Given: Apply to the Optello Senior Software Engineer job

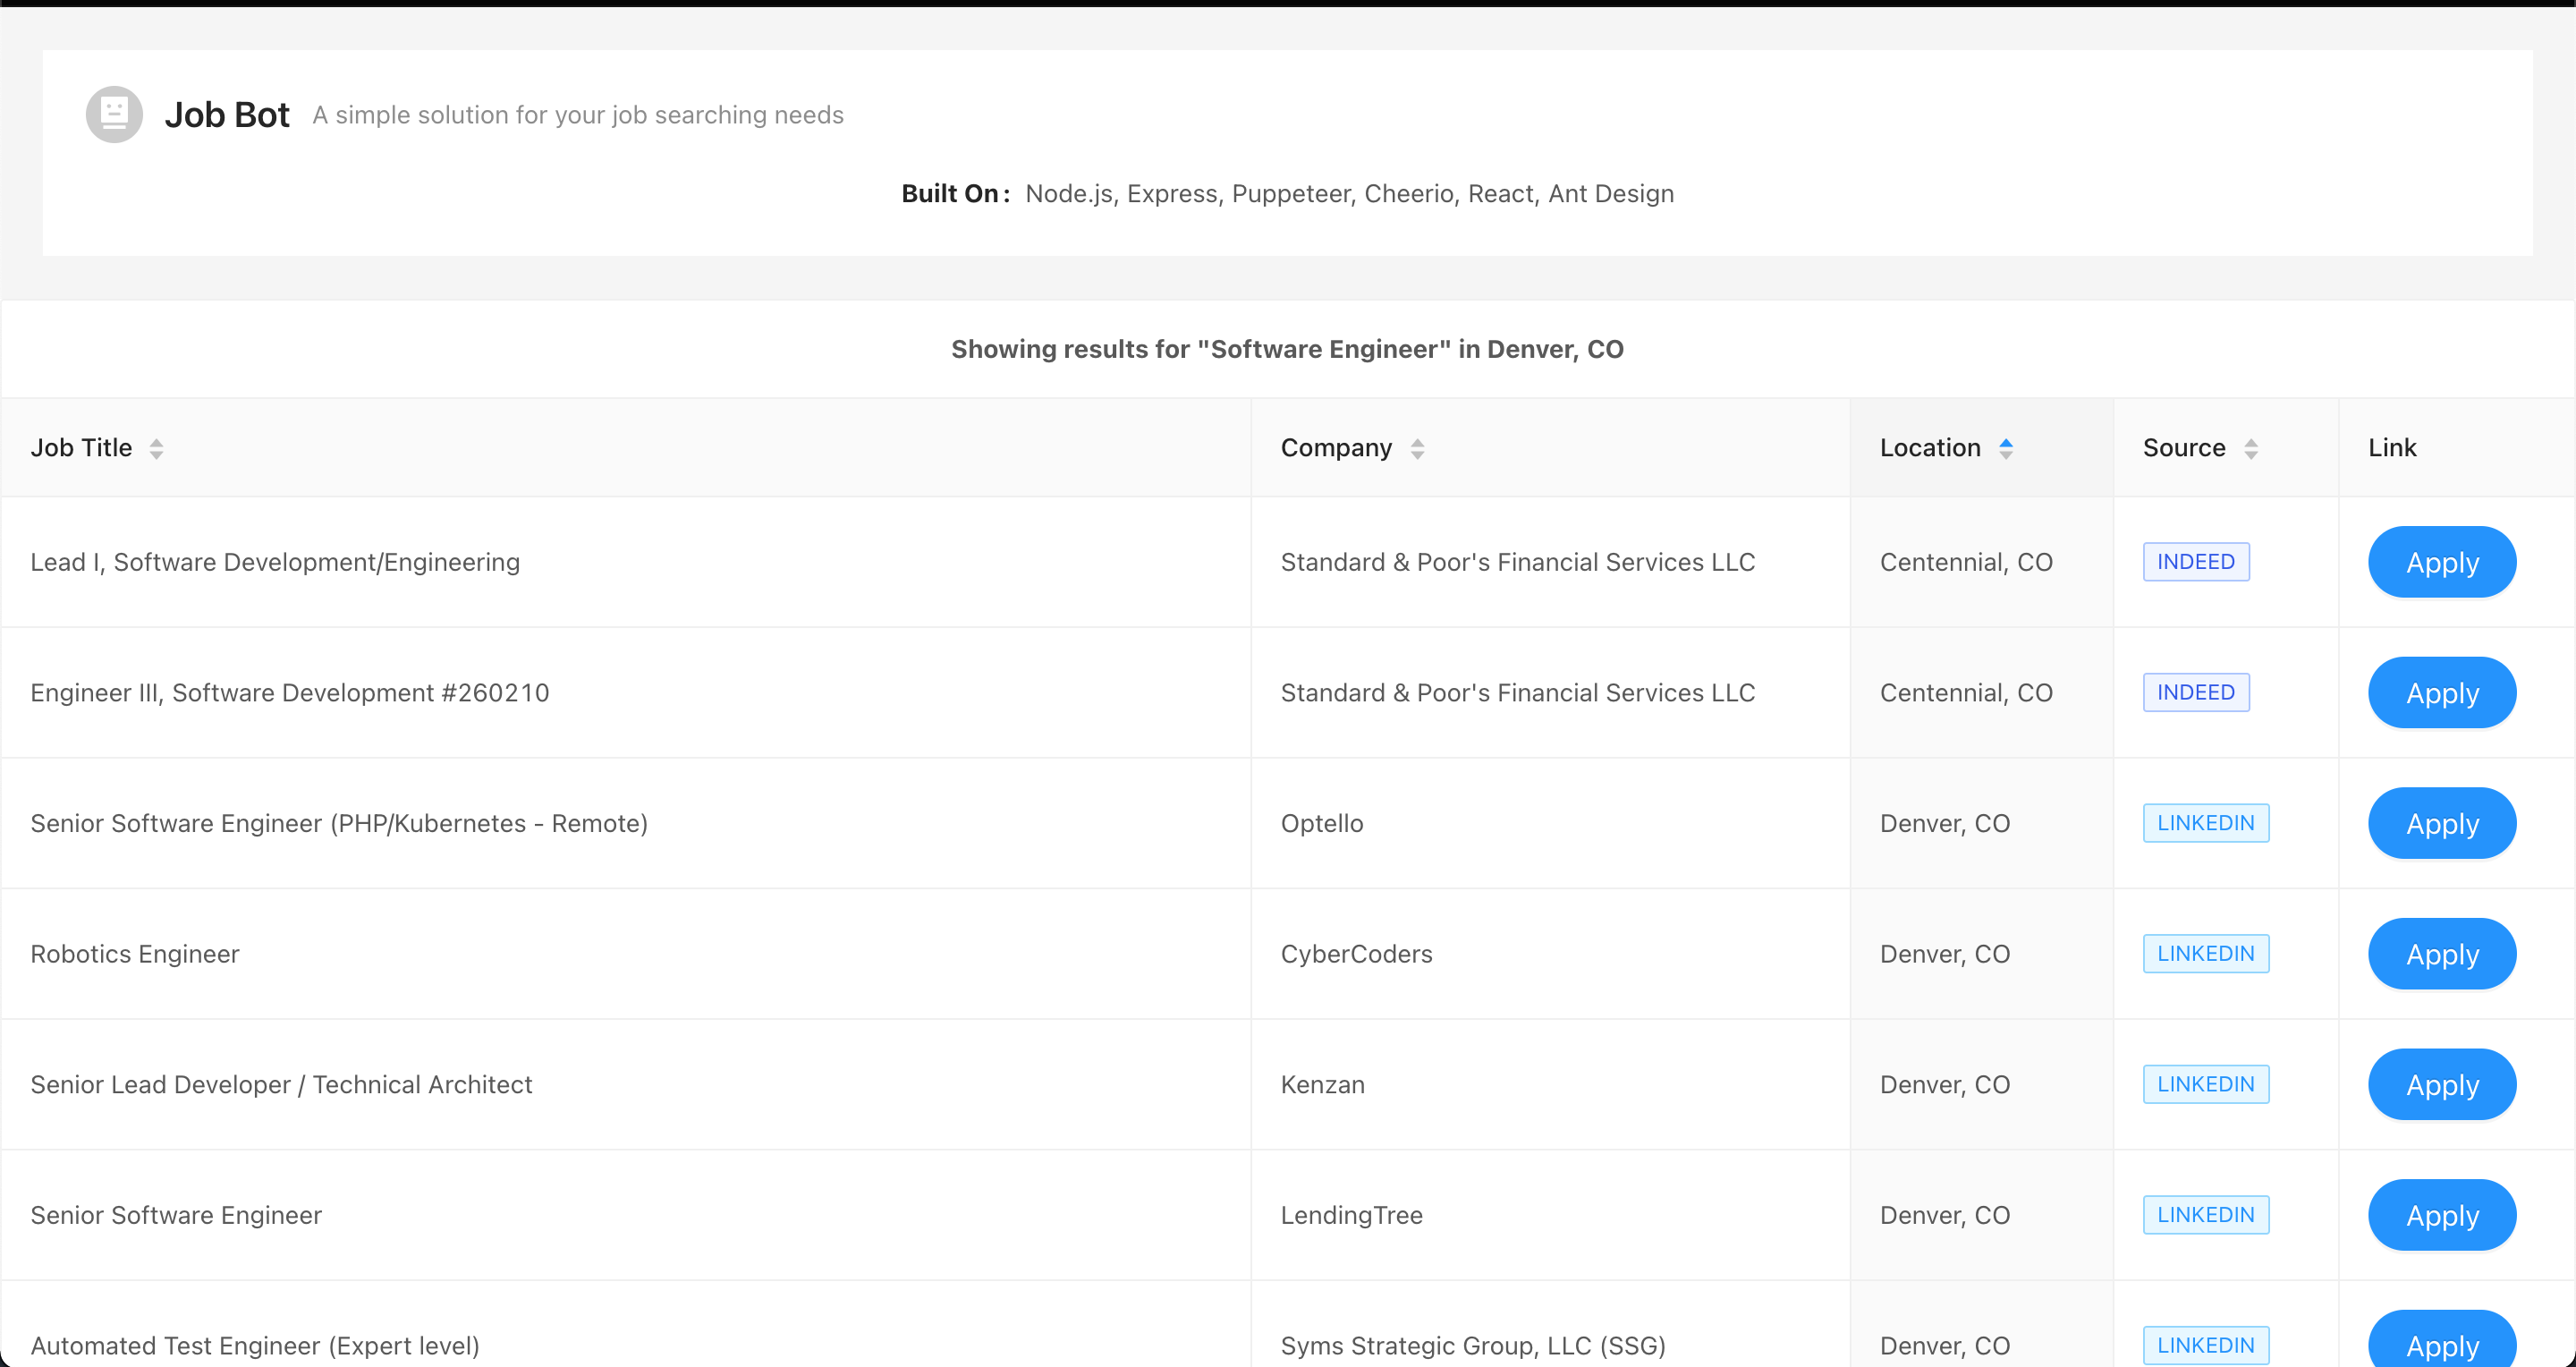Looking at the screenshot, I should (2441, 823).
